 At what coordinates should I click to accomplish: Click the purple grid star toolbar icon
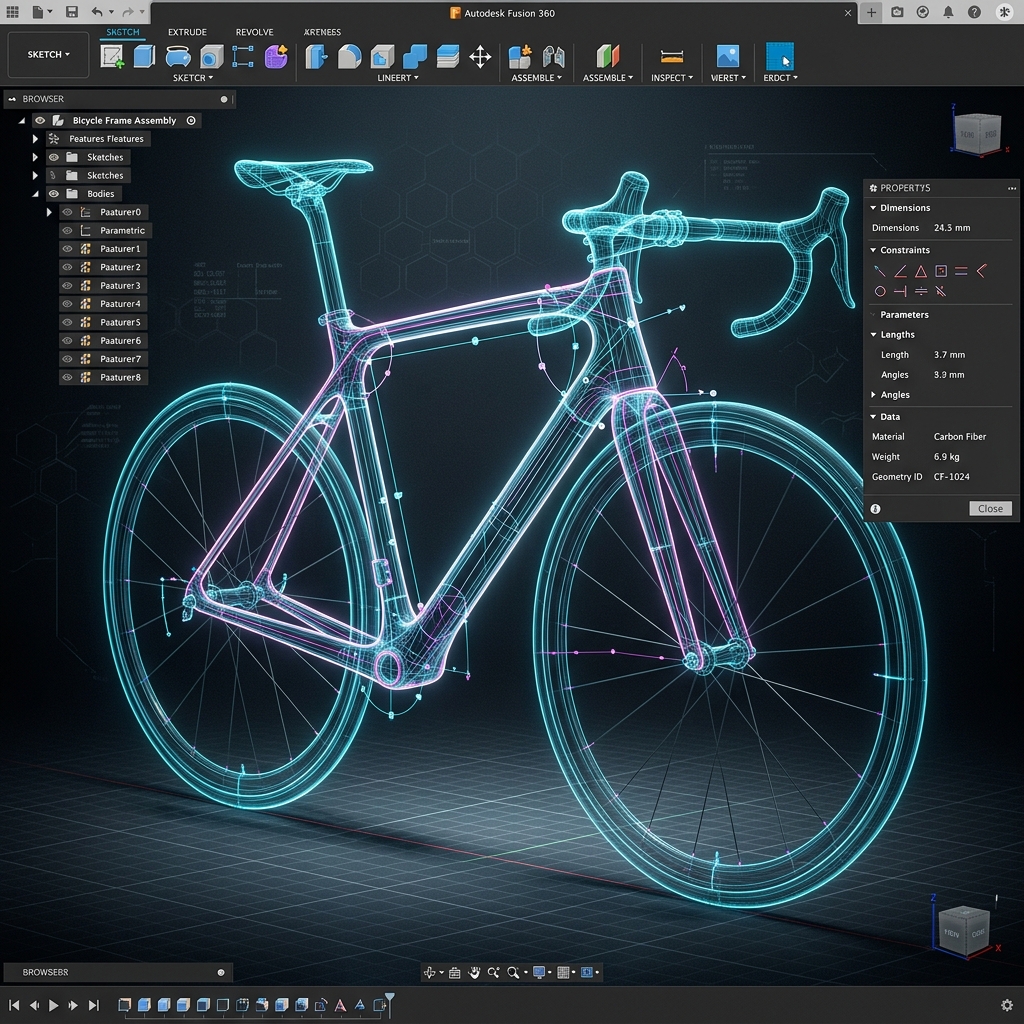[276, 56]
